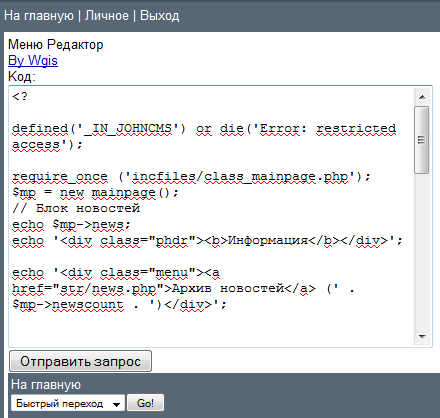Click the code box scrollbar thumb
440x418 pixels.
click(422, 140)
